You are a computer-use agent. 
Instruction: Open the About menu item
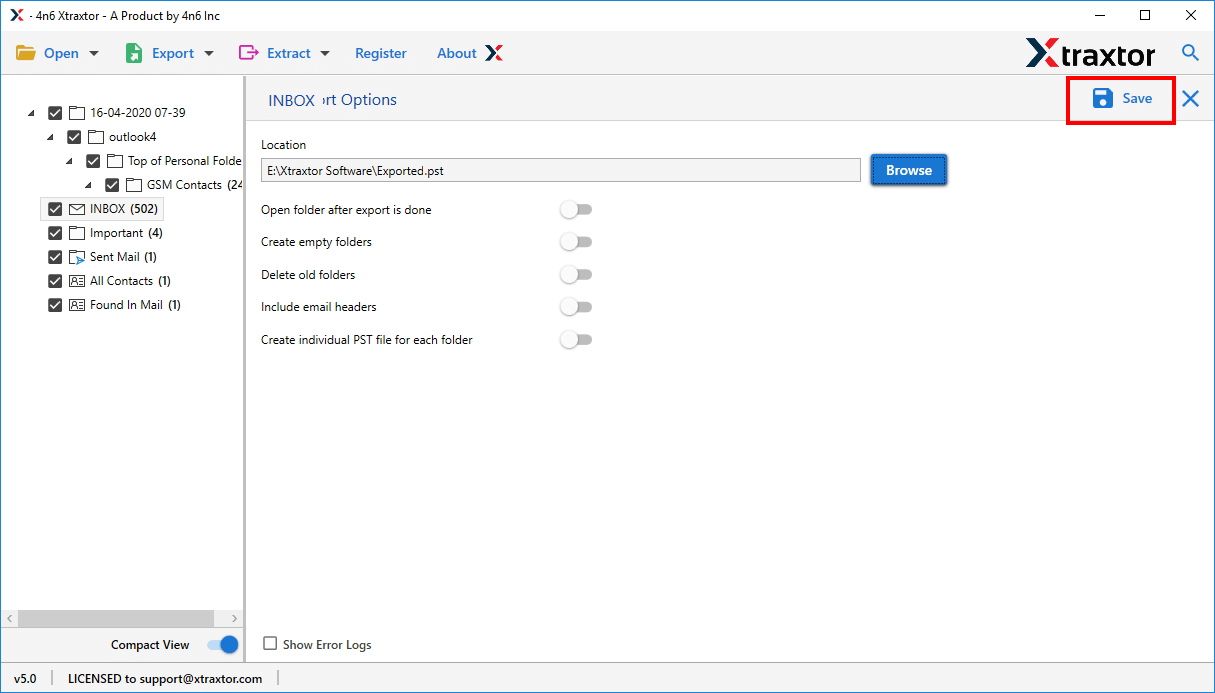[456, 53]
